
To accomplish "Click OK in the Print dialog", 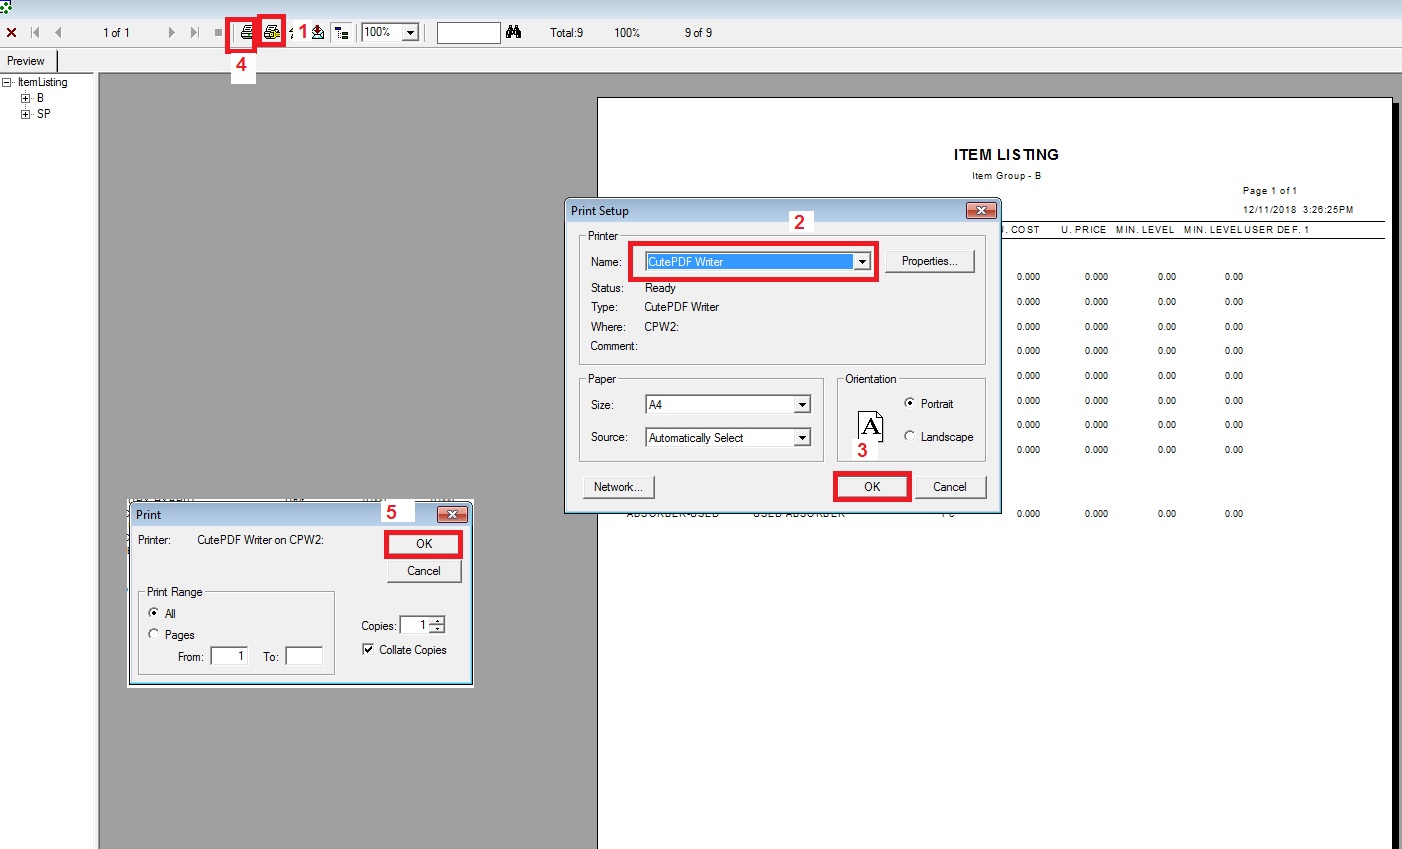I will 424,544.
